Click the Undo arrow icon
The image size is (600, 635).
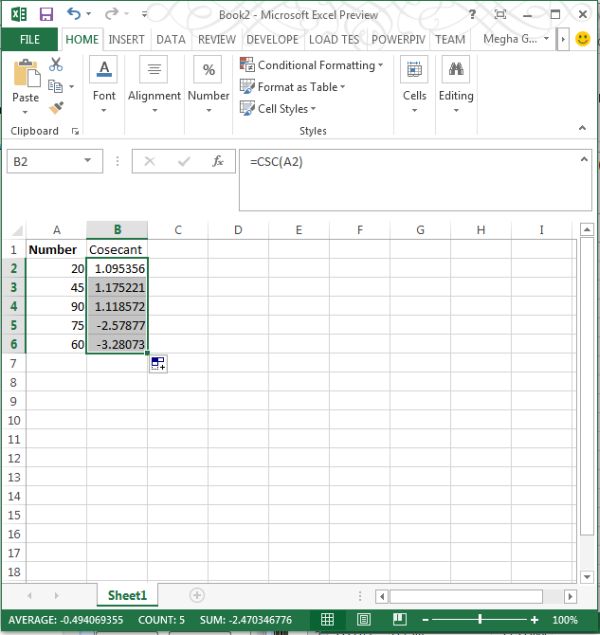pos(74,14)
